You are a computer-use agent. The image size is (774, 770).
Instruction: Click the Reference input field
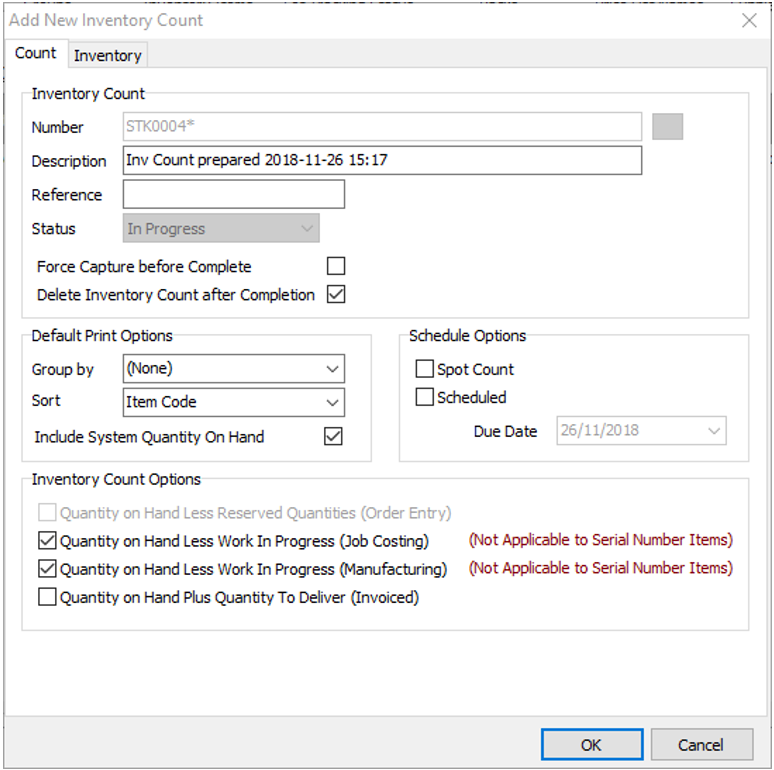point(233,195)
